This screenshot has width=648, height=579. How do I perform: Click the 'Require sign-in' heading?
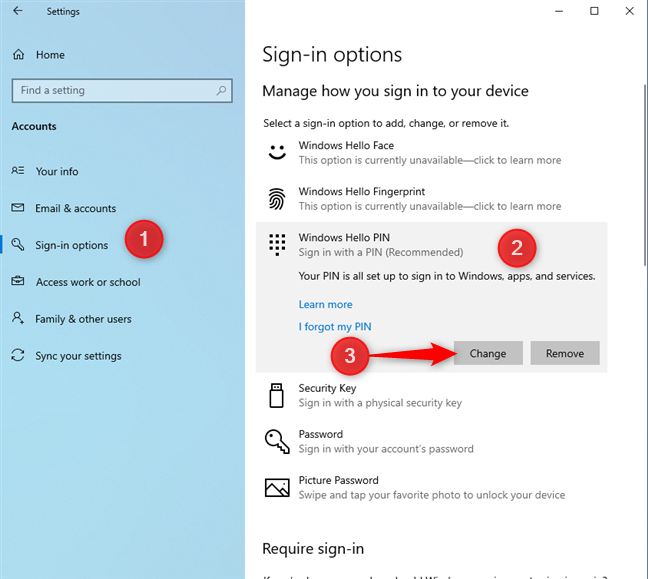(x=313, y=548)
